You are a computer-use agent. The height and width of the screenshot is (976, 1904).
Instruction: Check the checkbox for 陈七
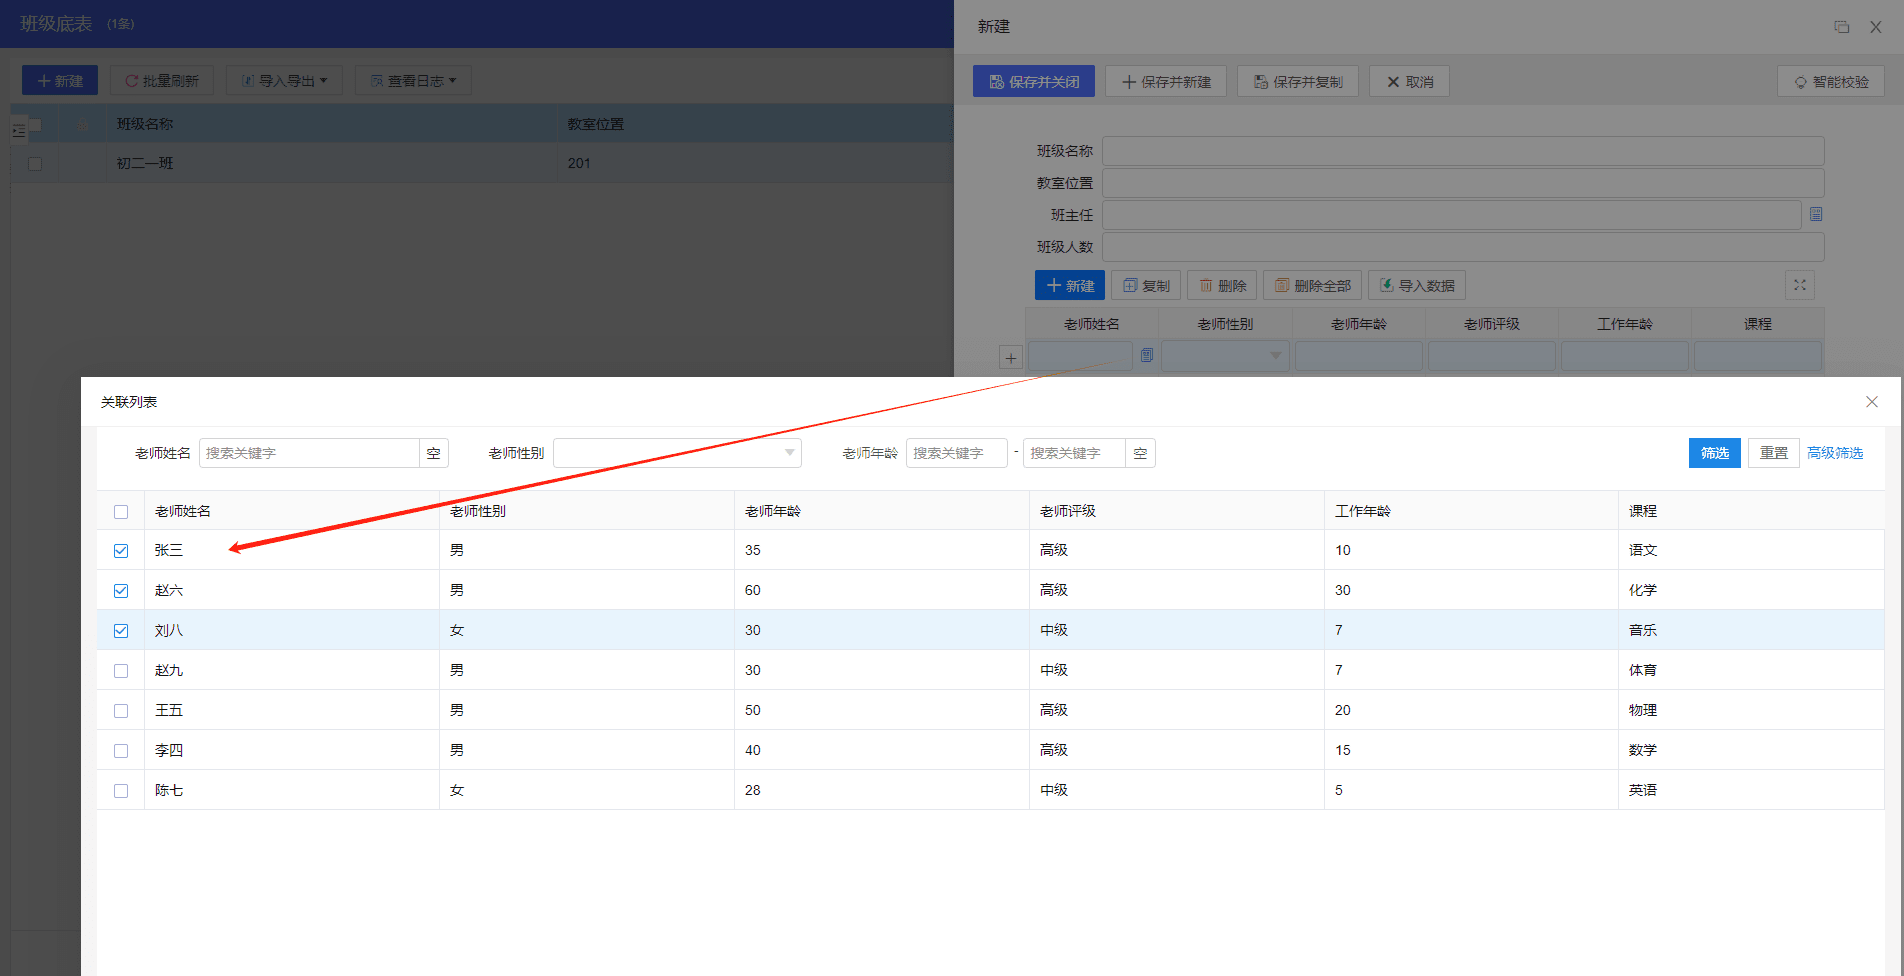[121, 791]
